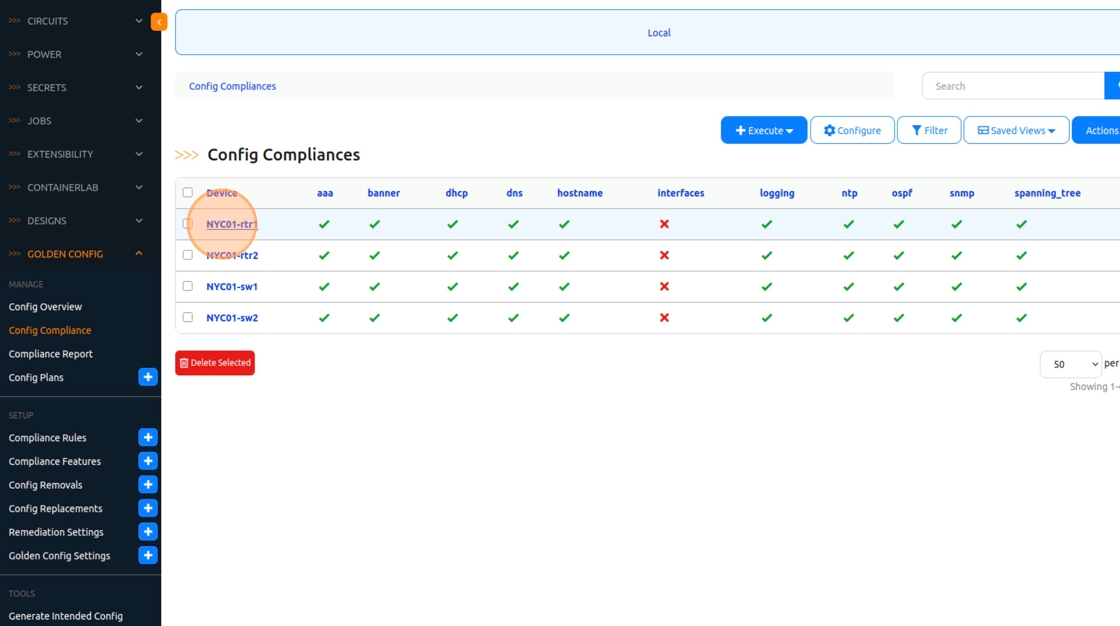Add Remediation Setting with plus icon
This screenshot has width=1120, height=626.
tap(148, 532)
